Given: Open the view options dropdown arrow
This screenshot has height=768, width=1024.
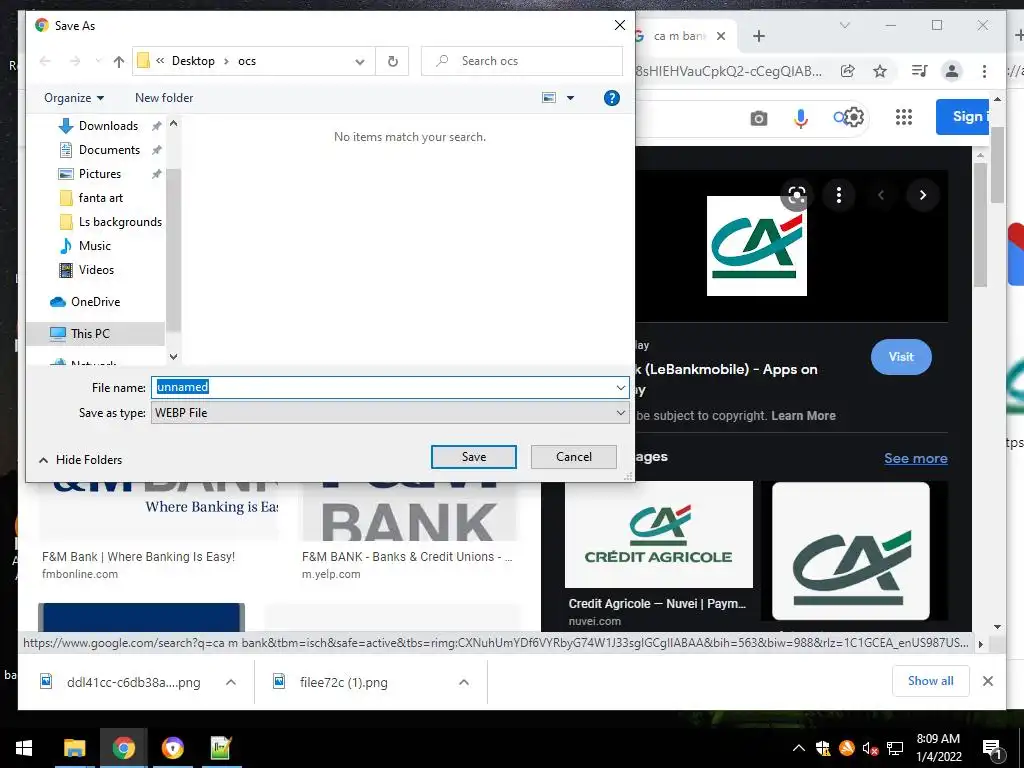Looking at the screenshot, I should coord(570,98).
